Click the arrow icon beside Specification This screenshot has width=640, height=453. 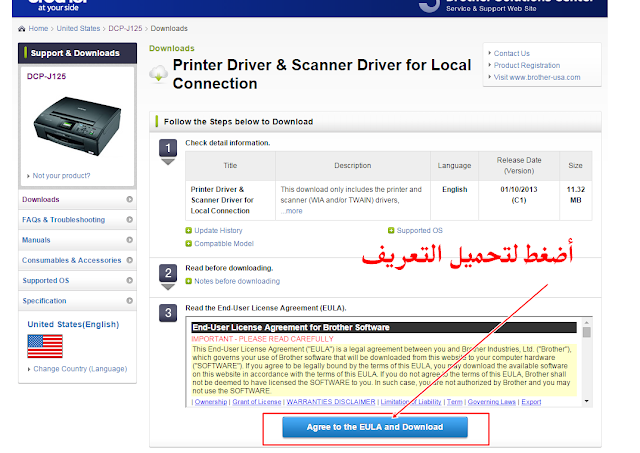[x=129, y=301]
